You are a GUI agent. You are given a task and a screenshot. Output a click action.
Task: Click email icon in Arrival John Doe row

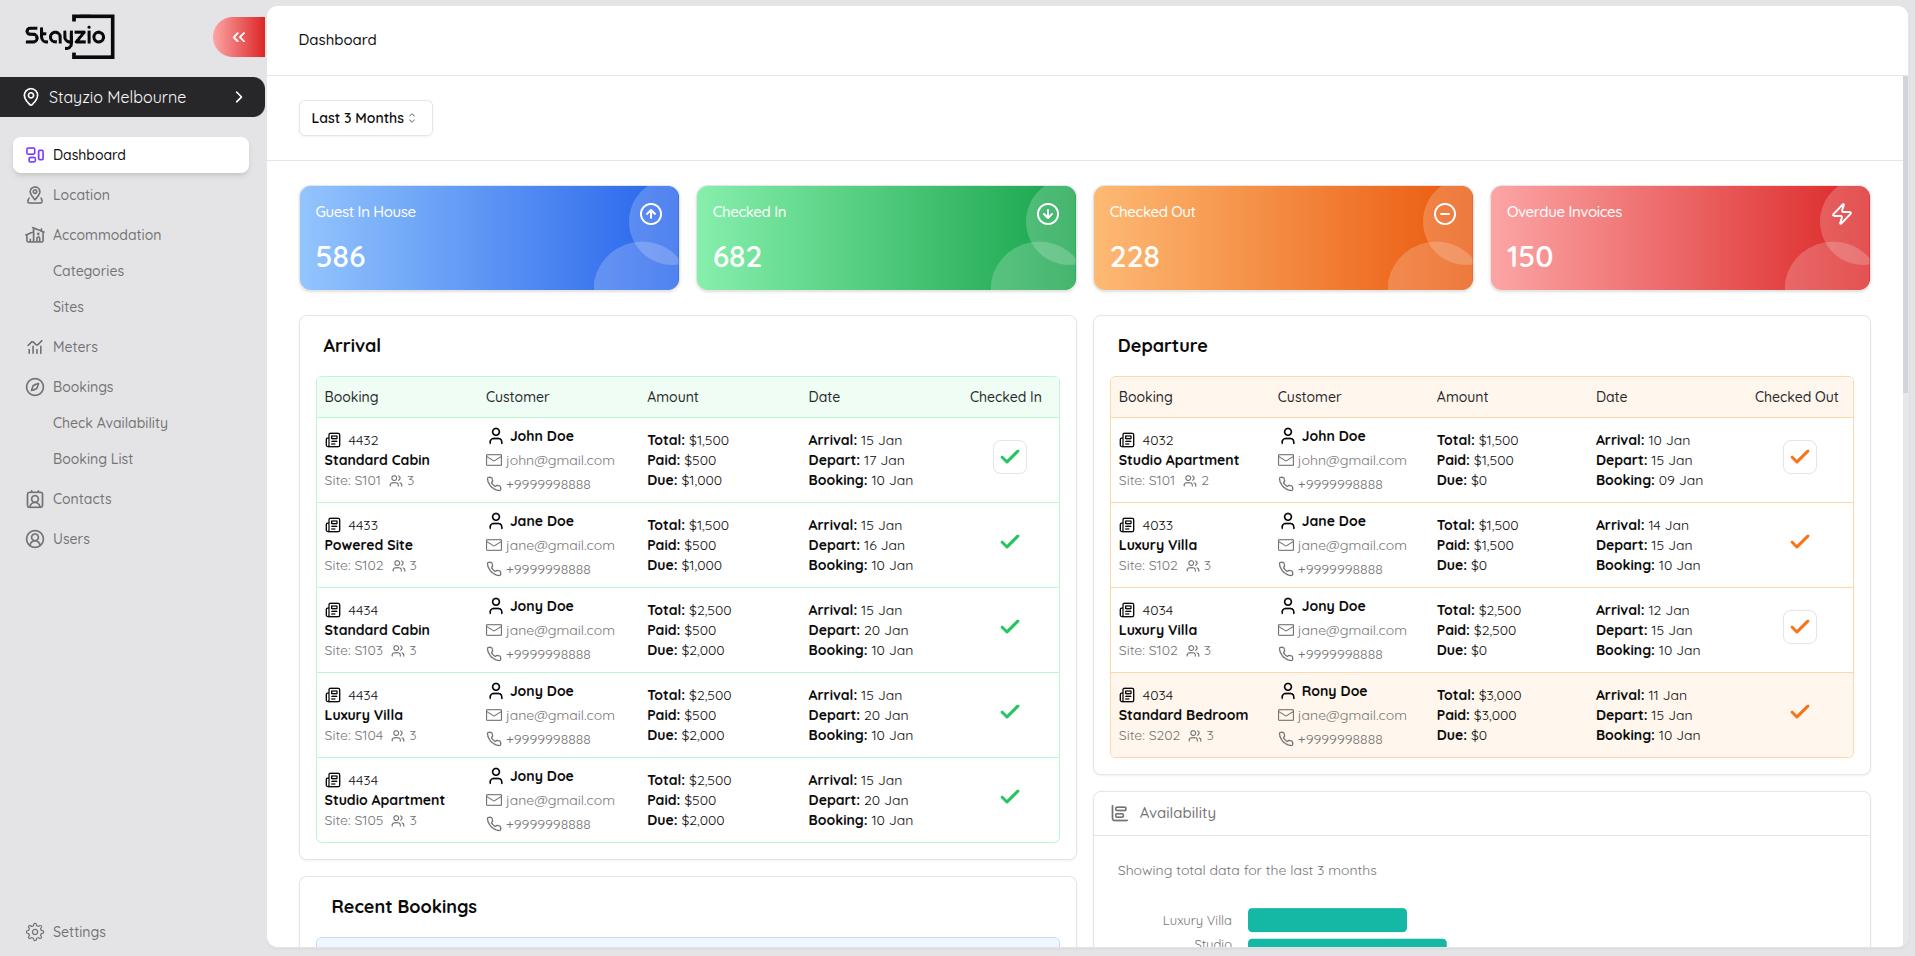pos(494,460)
